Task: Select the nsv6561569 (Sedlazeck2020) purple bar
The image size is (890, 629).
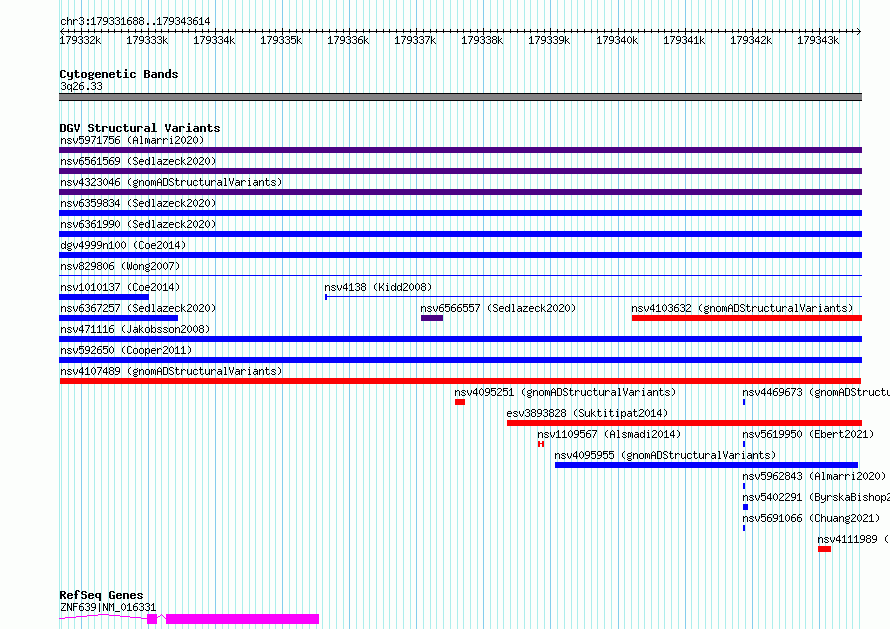Action: (x=460, y=171)
